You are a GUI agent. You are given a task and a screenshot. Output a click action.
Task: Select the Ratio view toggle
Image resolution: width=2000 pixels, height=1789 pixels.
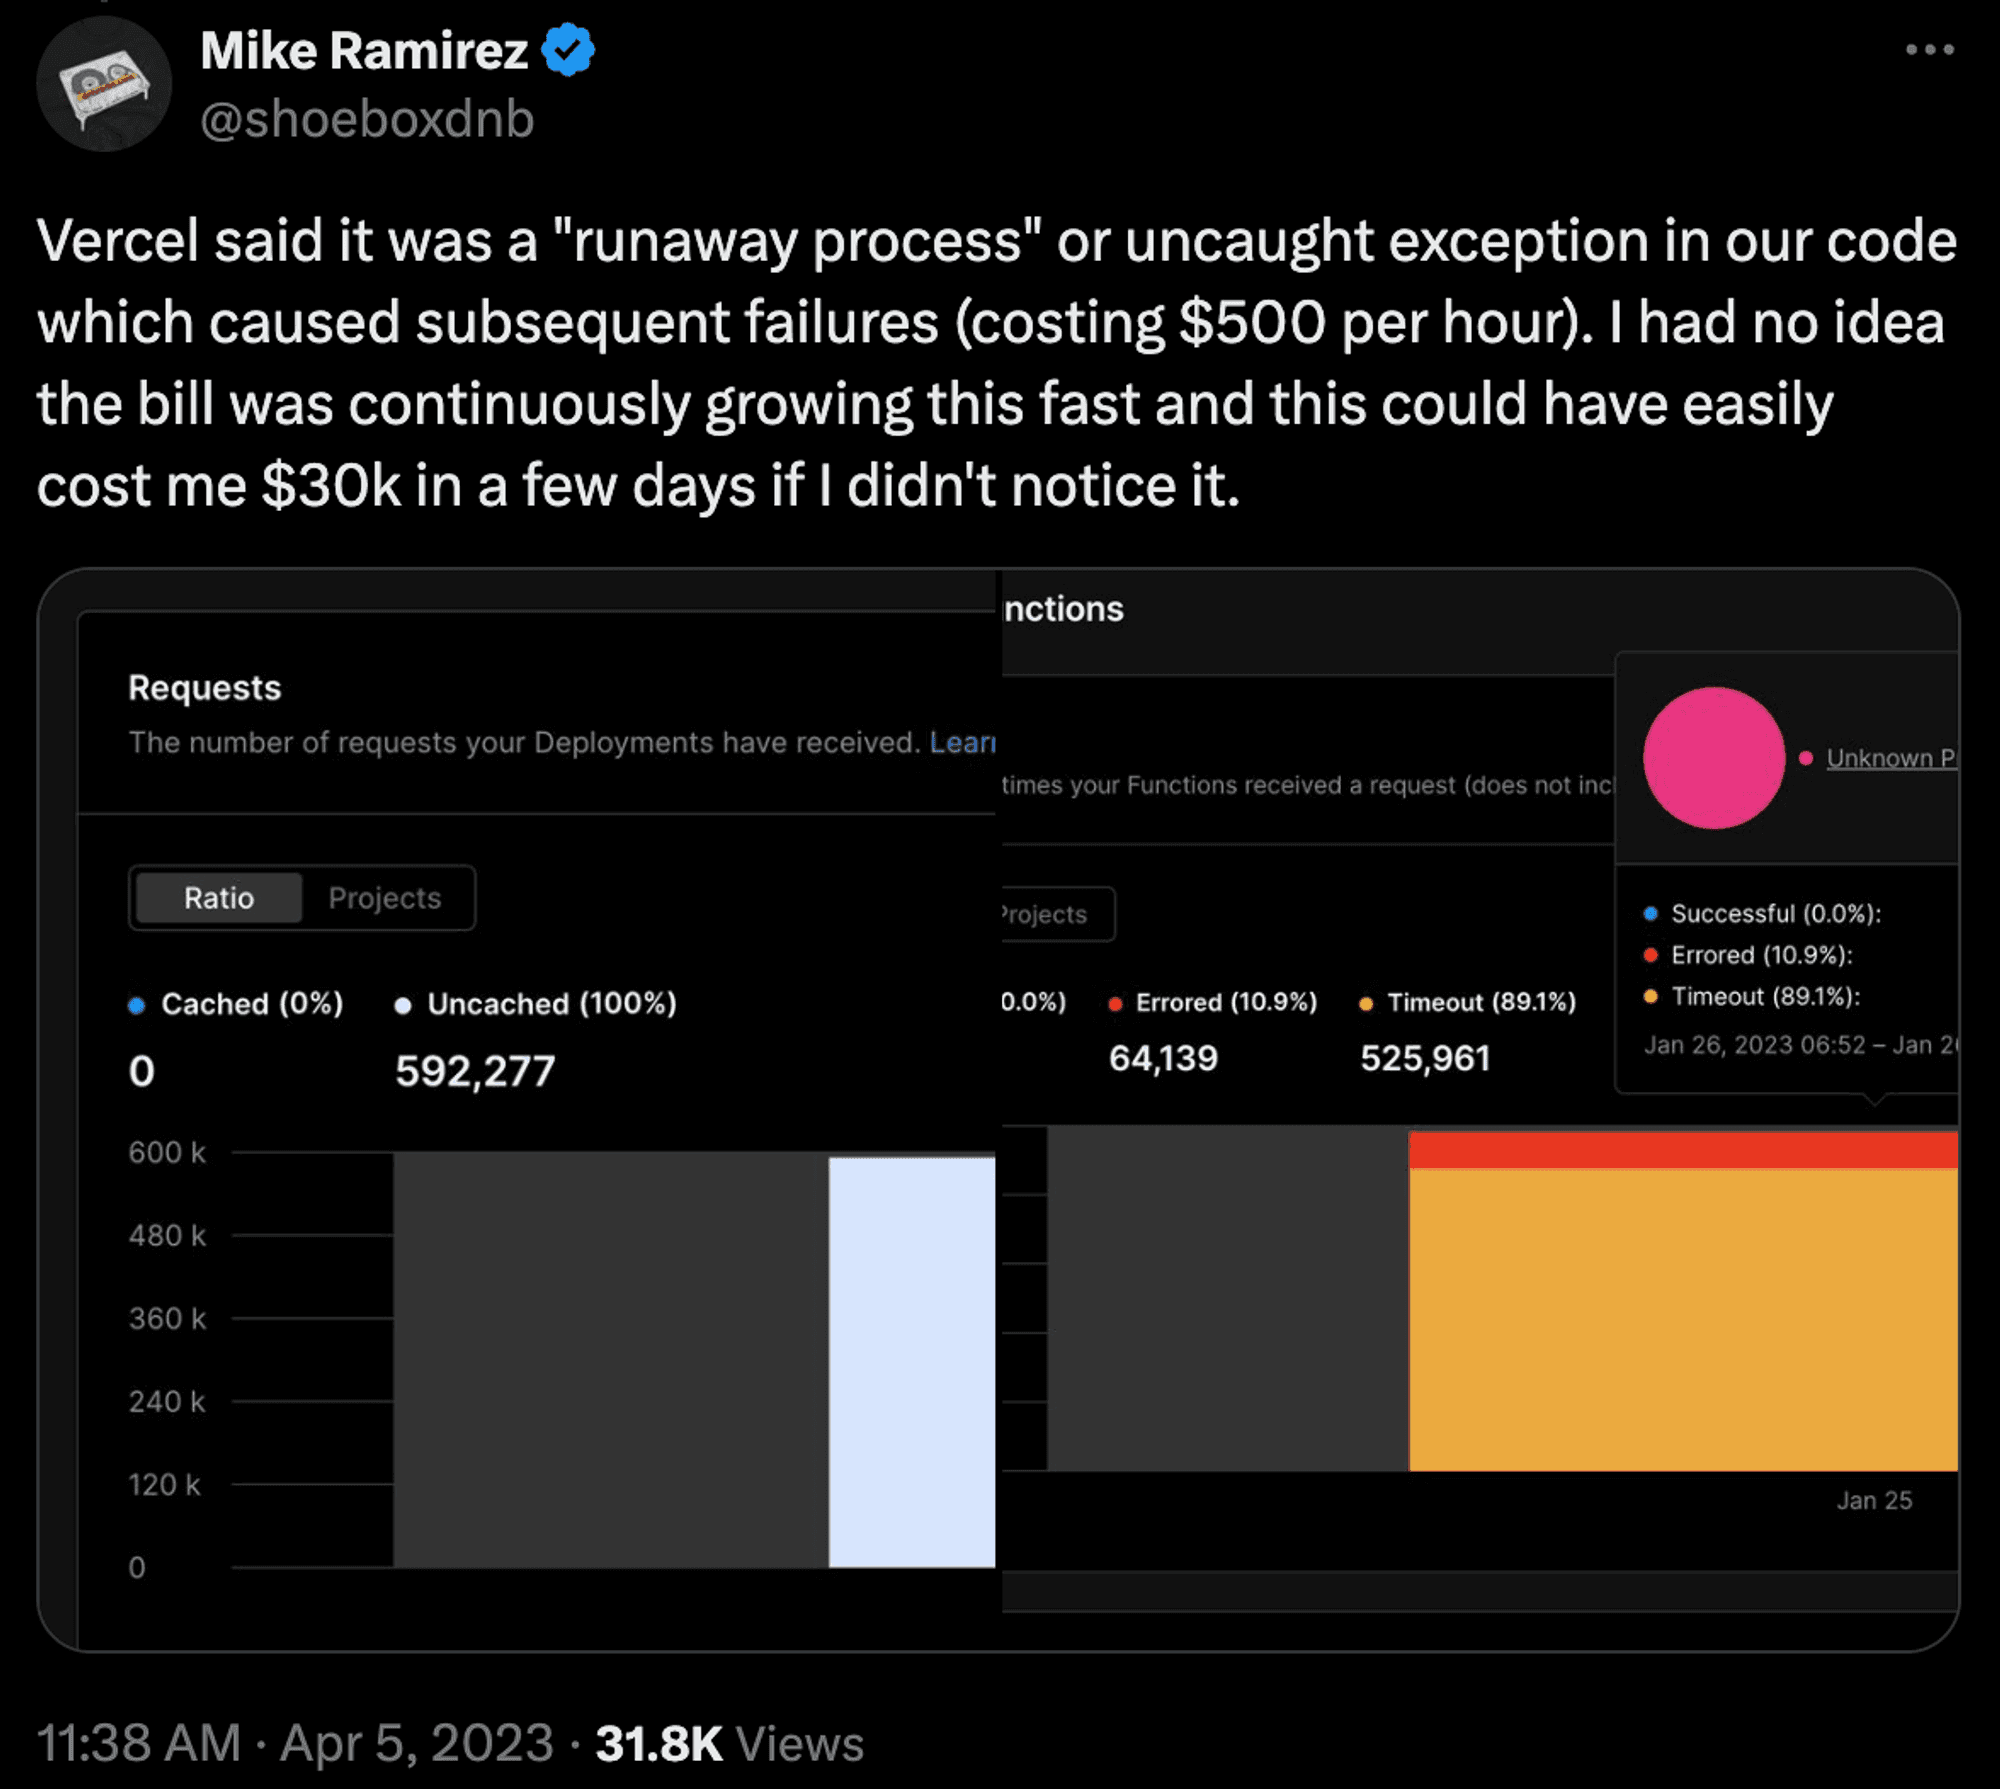[219, 898]
